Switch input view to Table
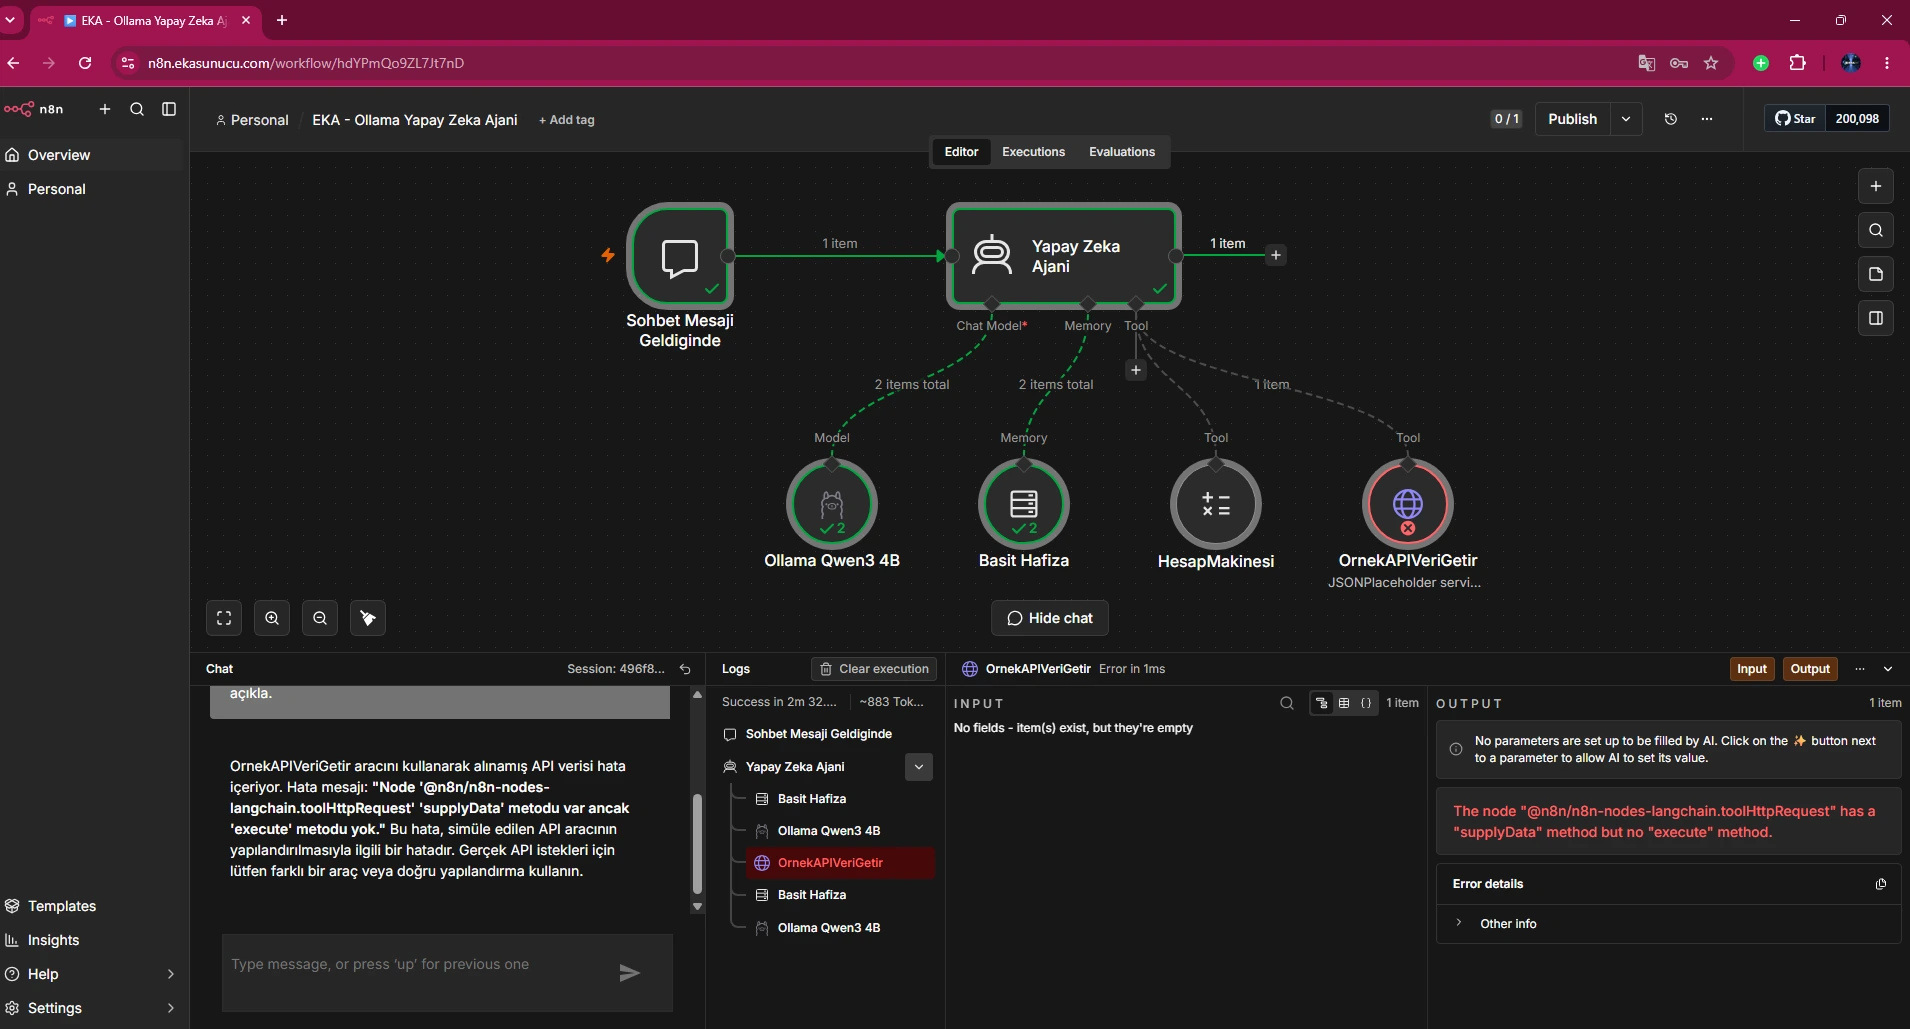This screenshot has width=1910, height=1029. tap(1344, 703)
